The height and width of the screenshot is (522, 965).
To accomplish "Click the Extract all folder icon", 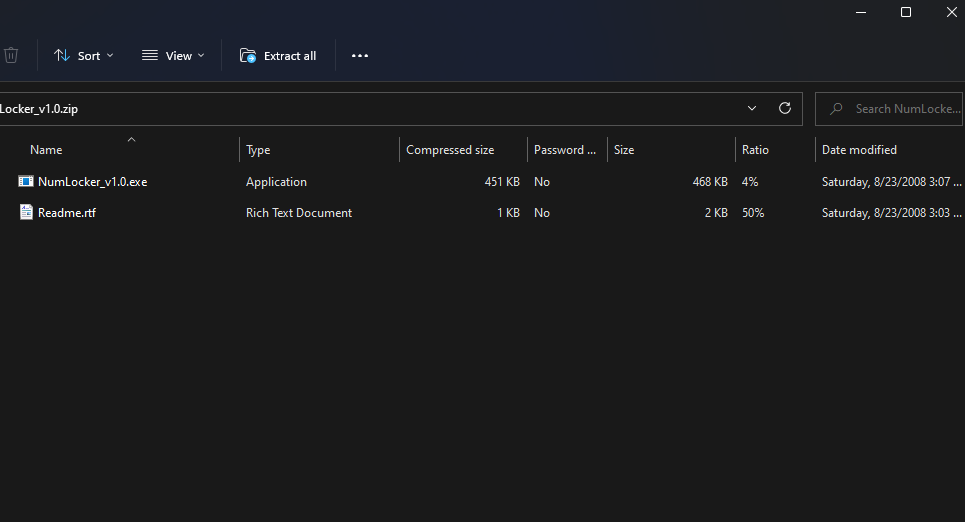I will 248,56.
